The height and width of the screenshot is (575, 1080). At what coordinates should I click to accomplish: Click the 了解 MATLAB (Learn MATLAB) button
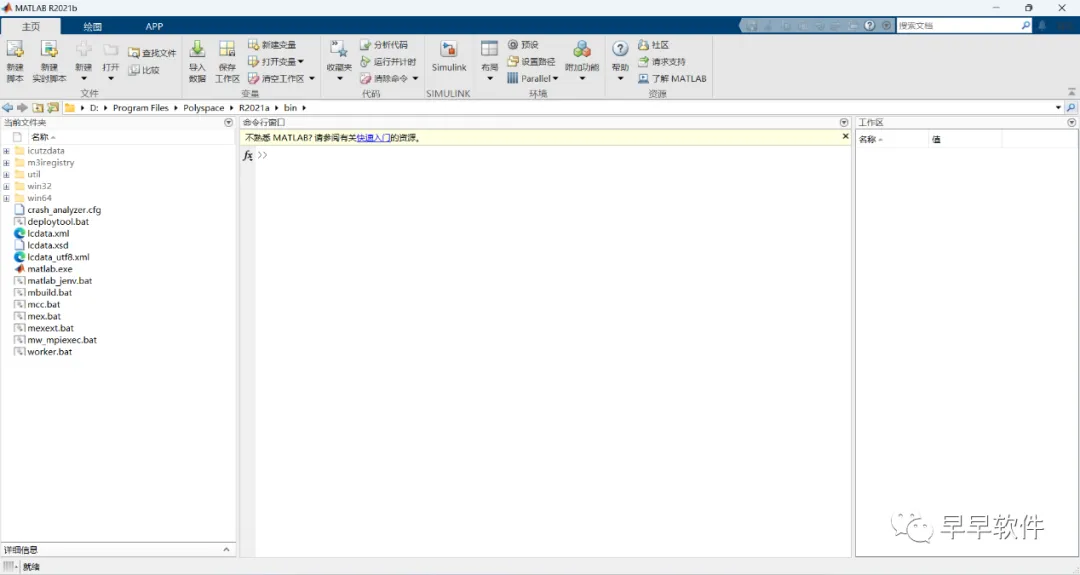[672, 79]
